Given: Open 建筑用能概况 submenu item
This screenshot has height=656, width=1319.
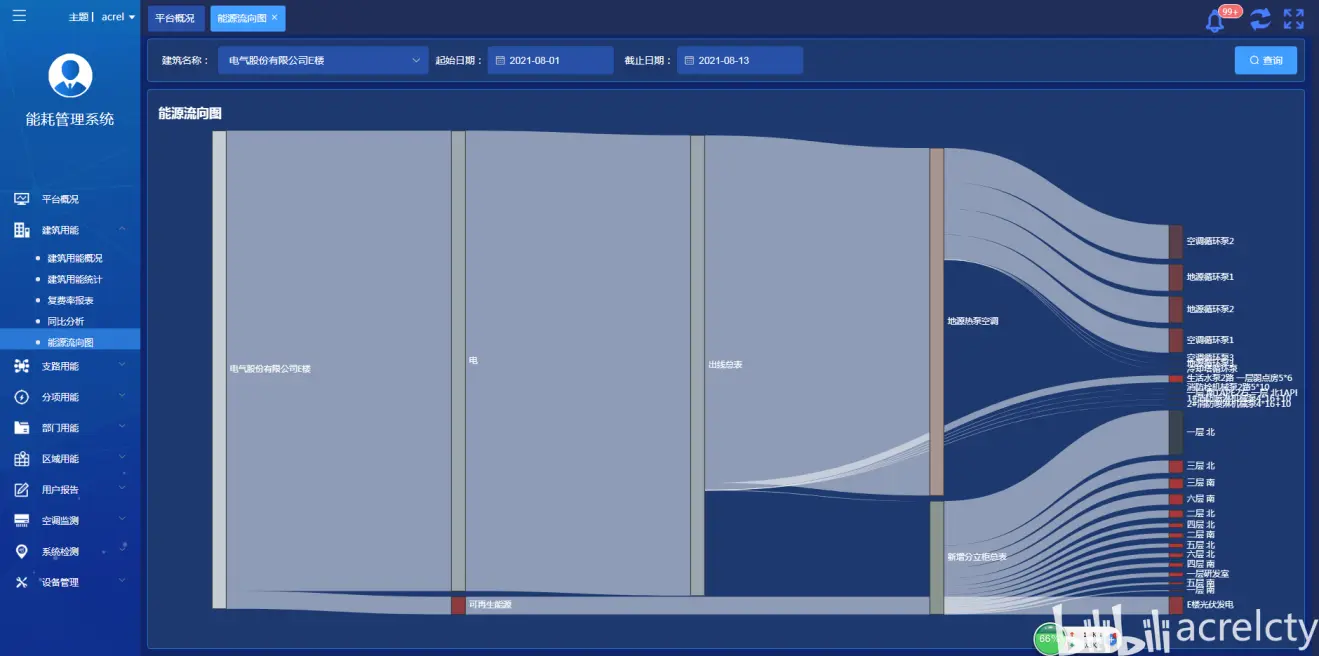Looking at the screenshot, I should click(75, 258).
